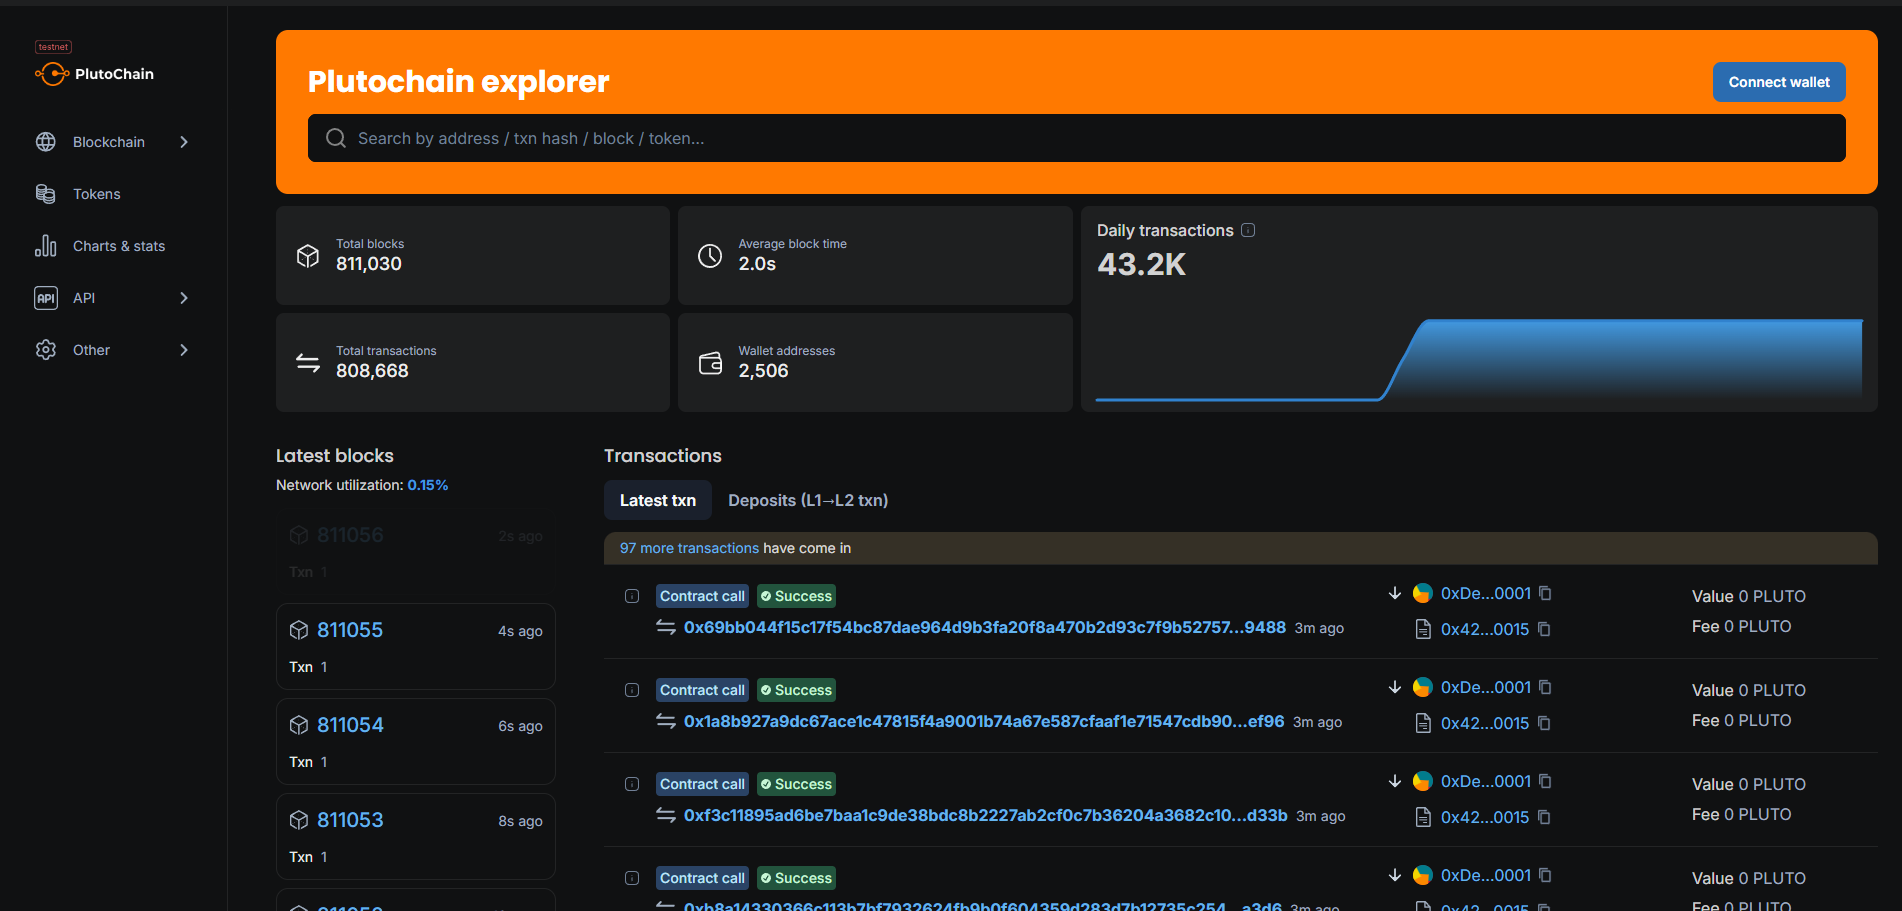Click the API icon in sidebar
1902x911 pixels.
click(46, 297)
